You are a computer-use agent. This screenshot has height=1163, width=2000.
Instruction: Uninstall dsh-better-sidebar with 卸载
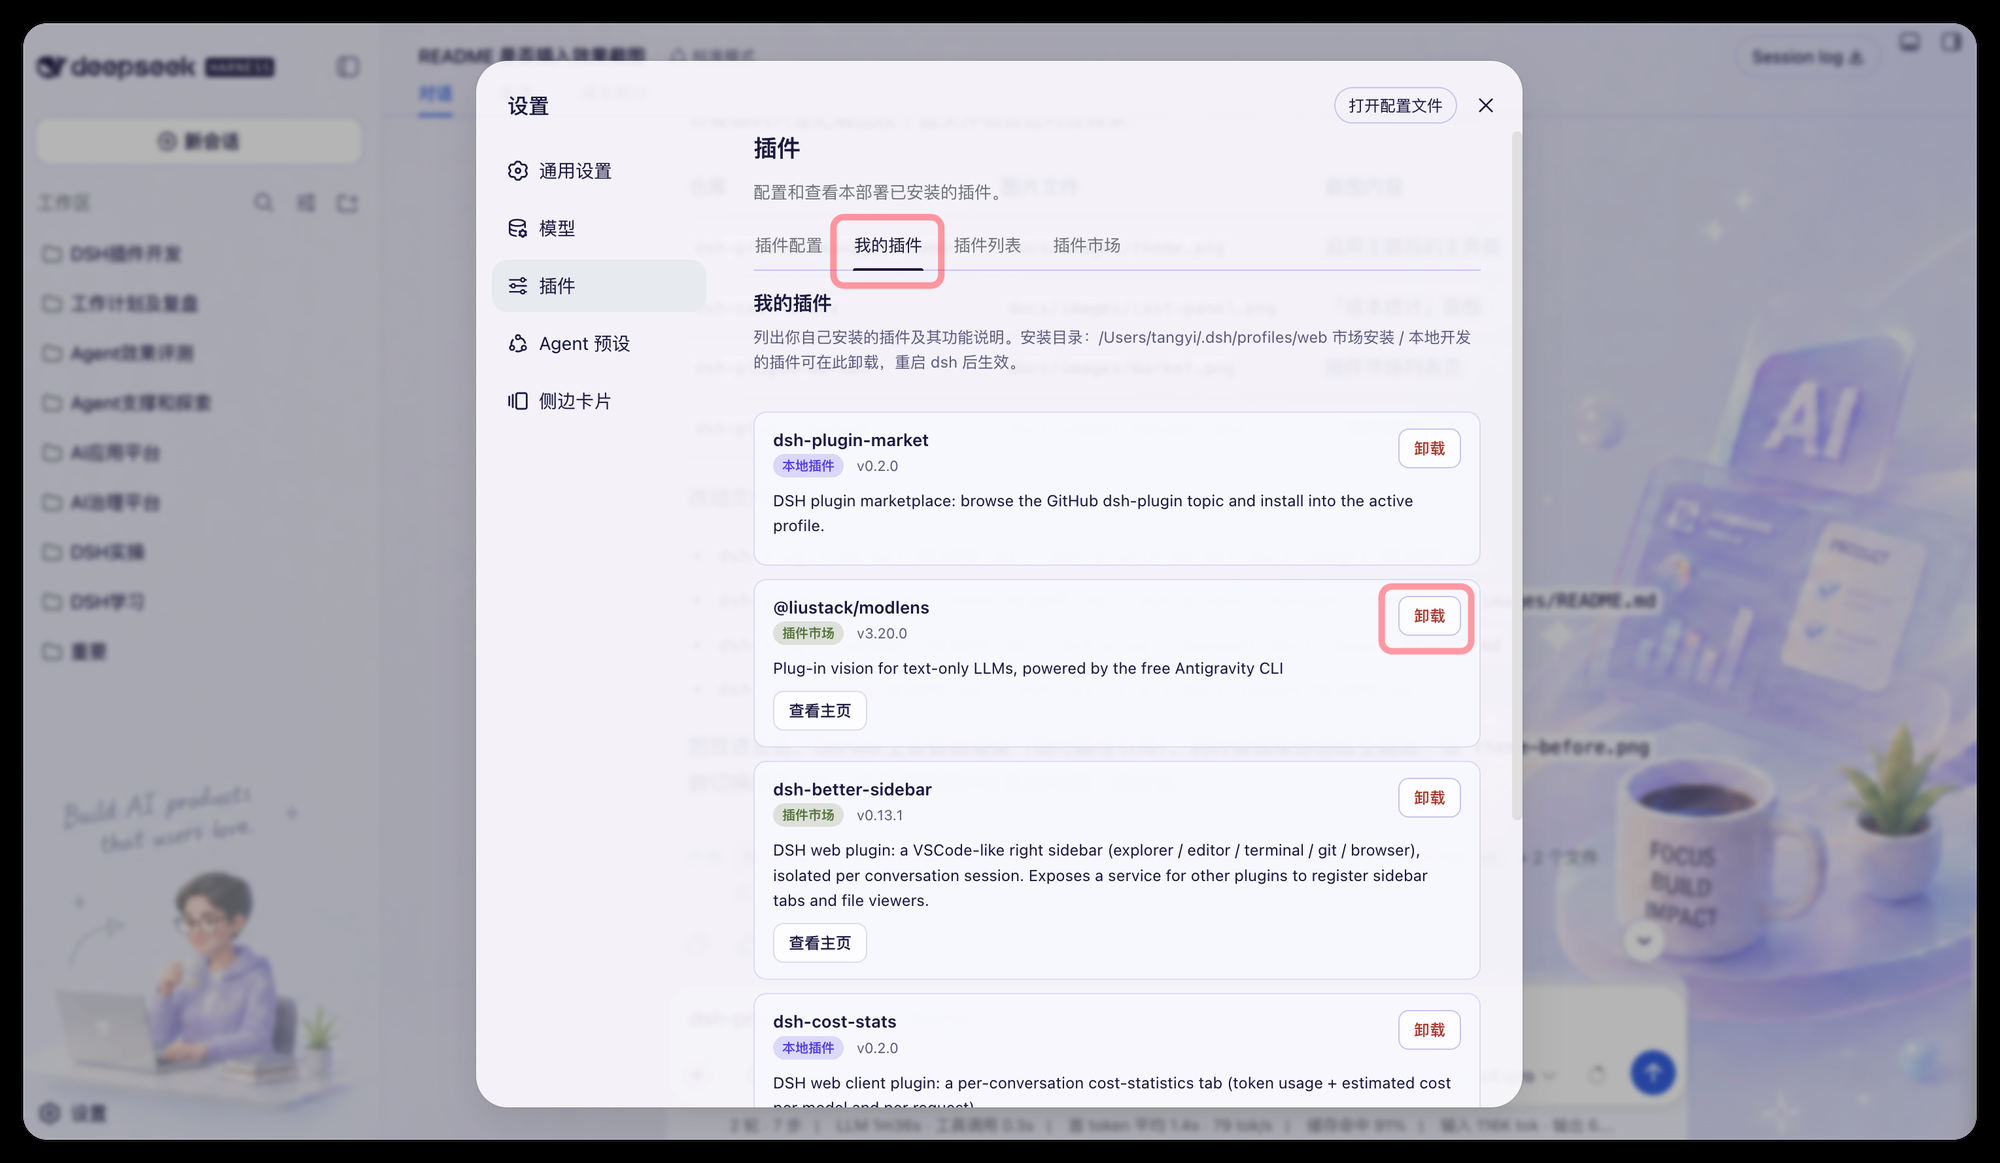1429,798
